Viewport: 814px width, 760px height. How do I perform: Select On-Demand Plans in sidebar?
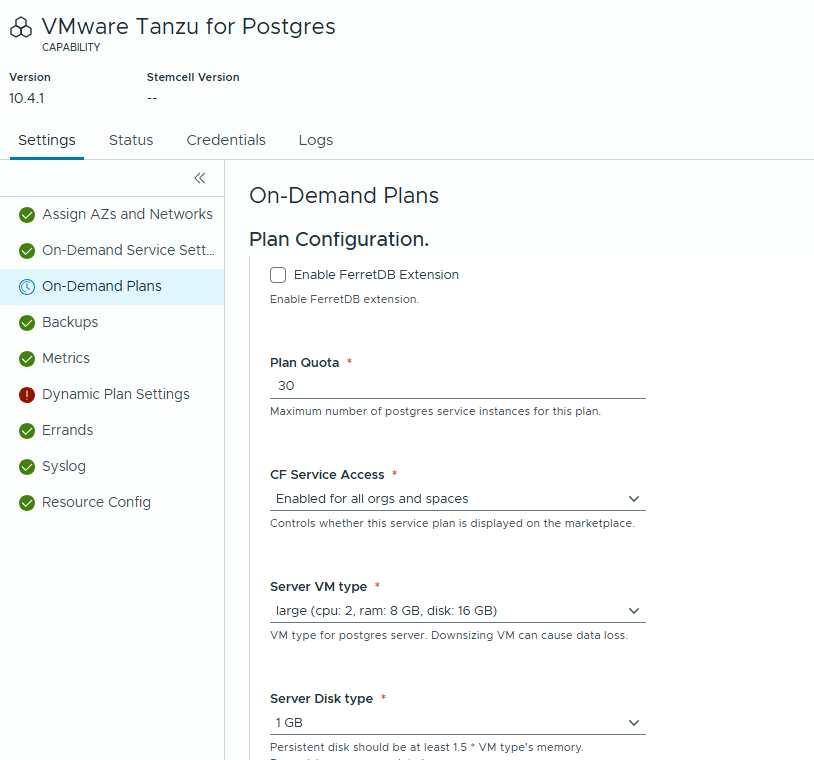pyautogui.click(x=112, y=287)
